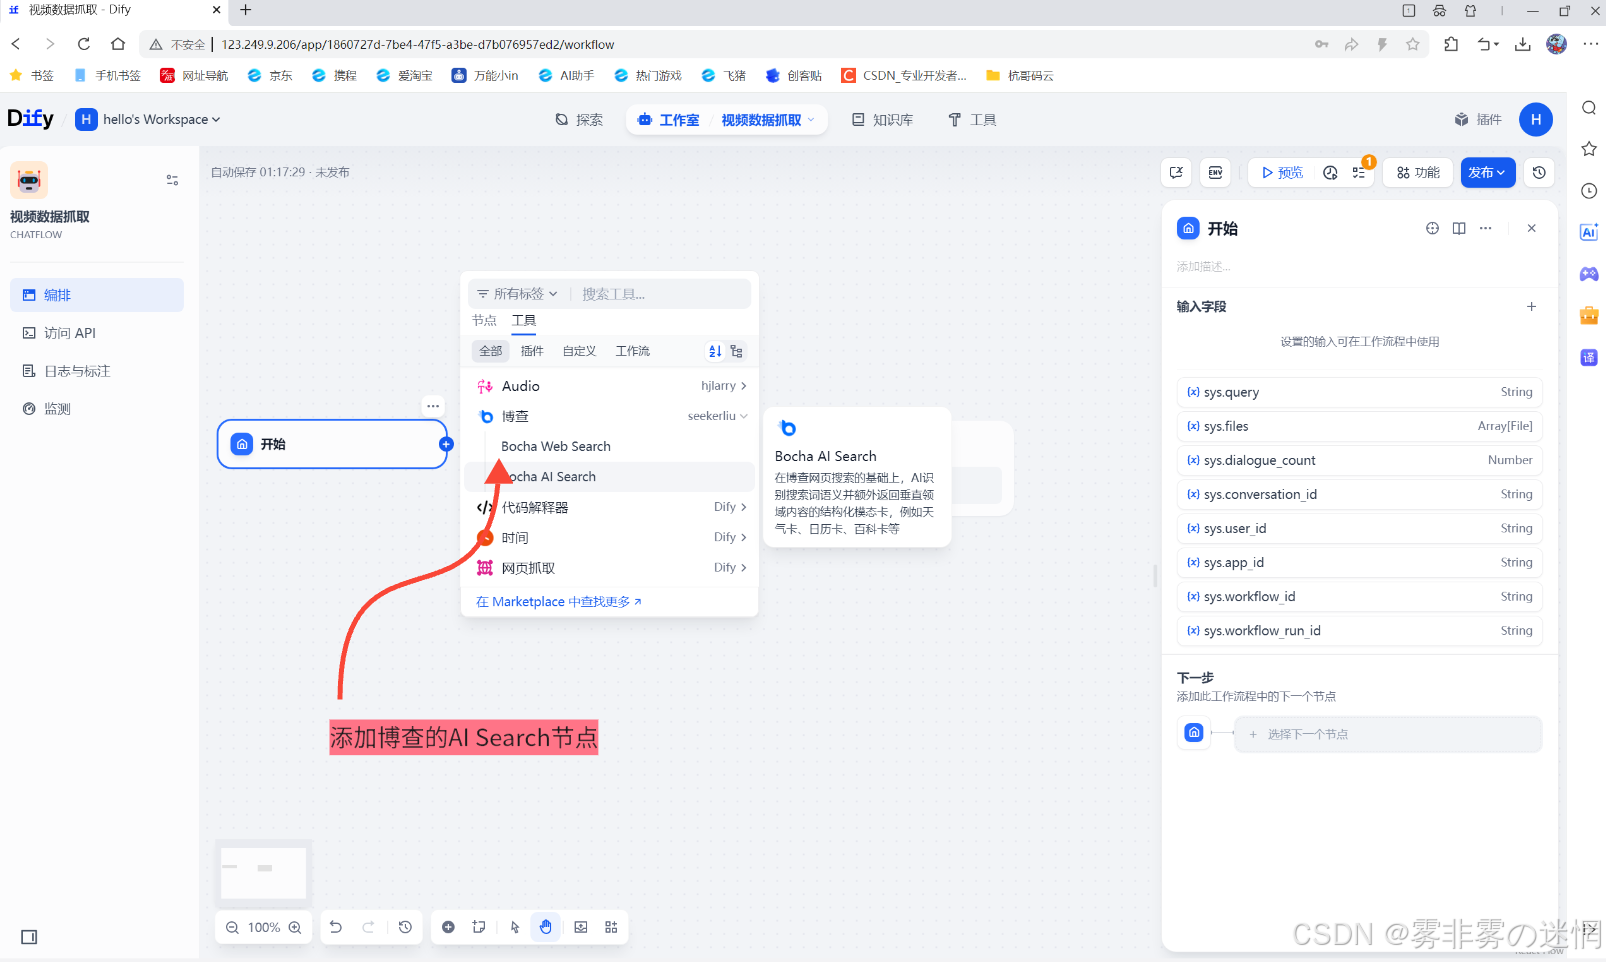Collapse the 博查 tool group
This screenshot has width=1606, height=962.
(612, 416)
